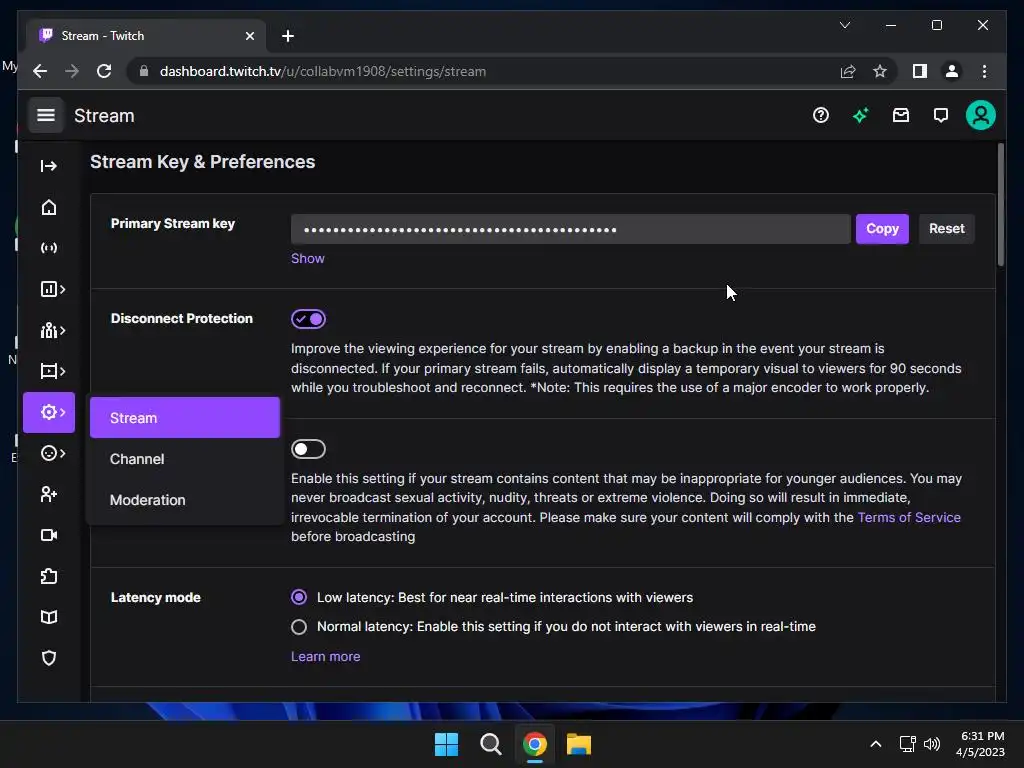This screenshot has height=768, width=1024.
Task: Expand the Settings gear sidebar section
Action: point(49,412)
